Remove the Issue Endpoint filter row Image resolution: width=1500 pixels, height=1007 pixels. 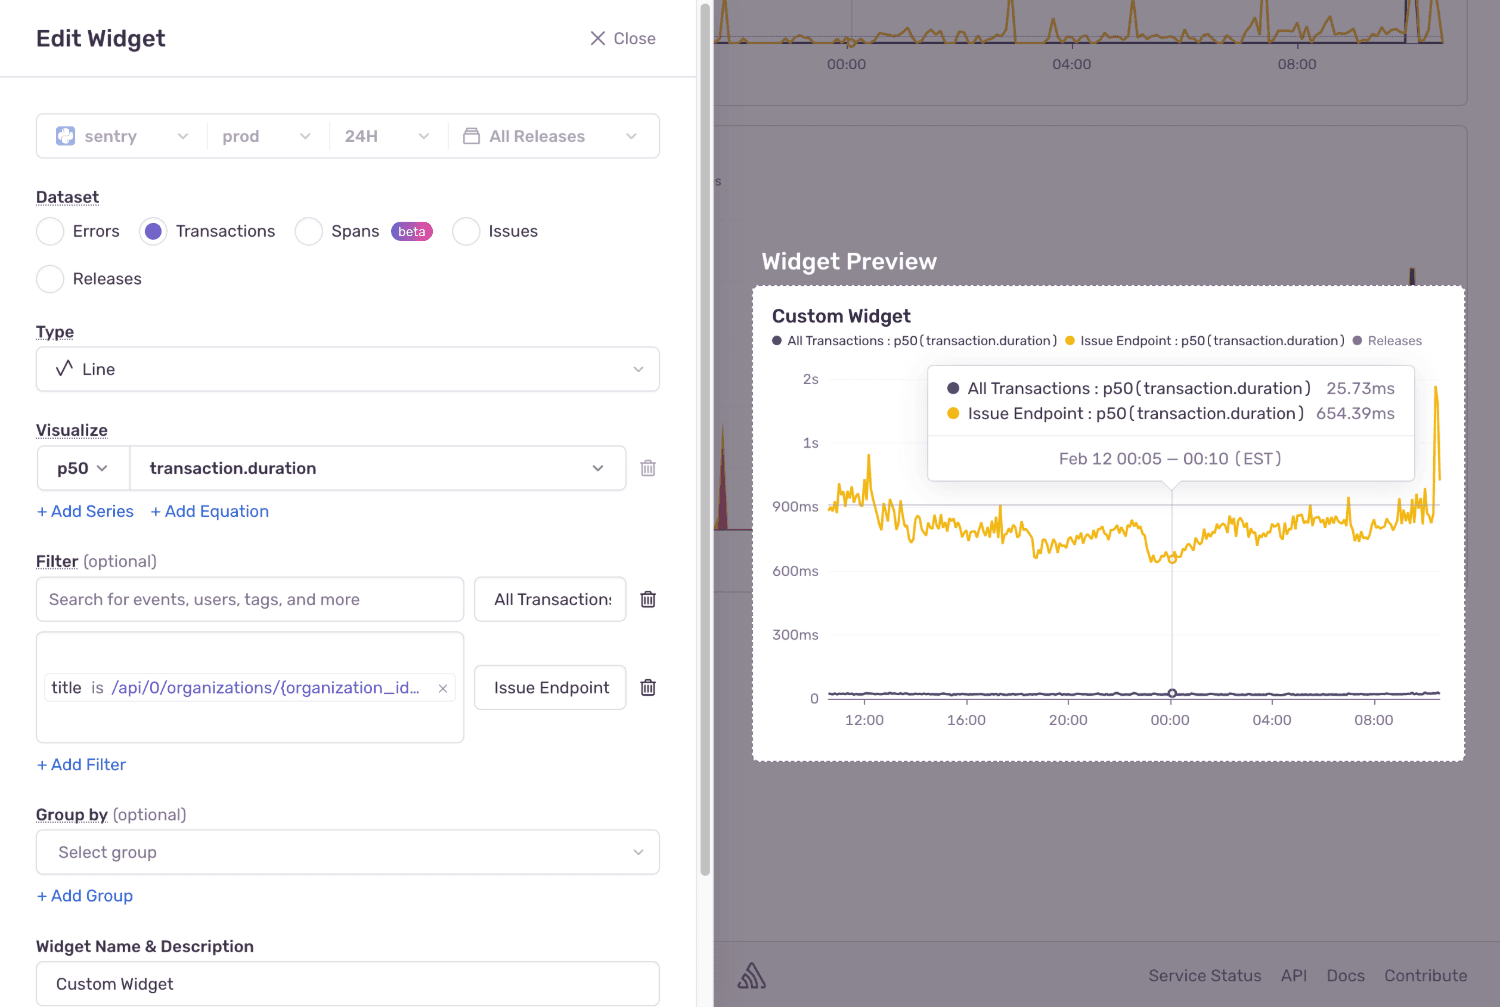[x=648, y=687]
